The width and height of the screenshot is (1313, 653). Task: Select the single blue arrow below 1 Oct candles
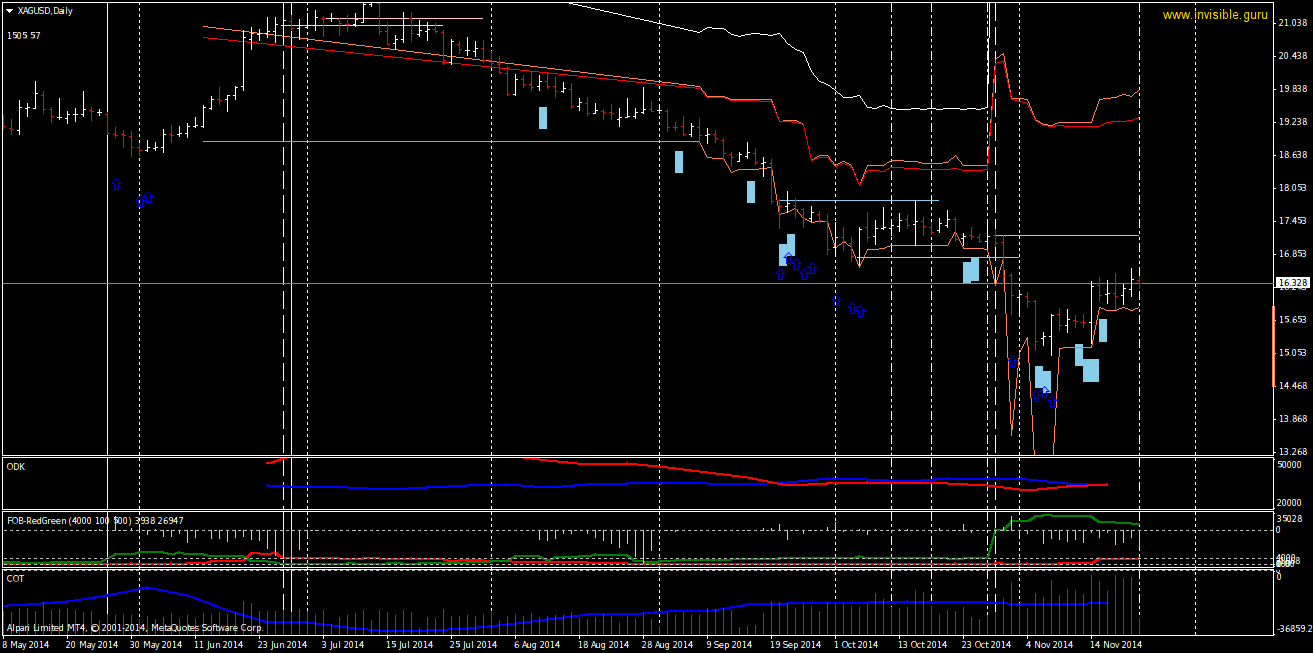coord(837,300)
